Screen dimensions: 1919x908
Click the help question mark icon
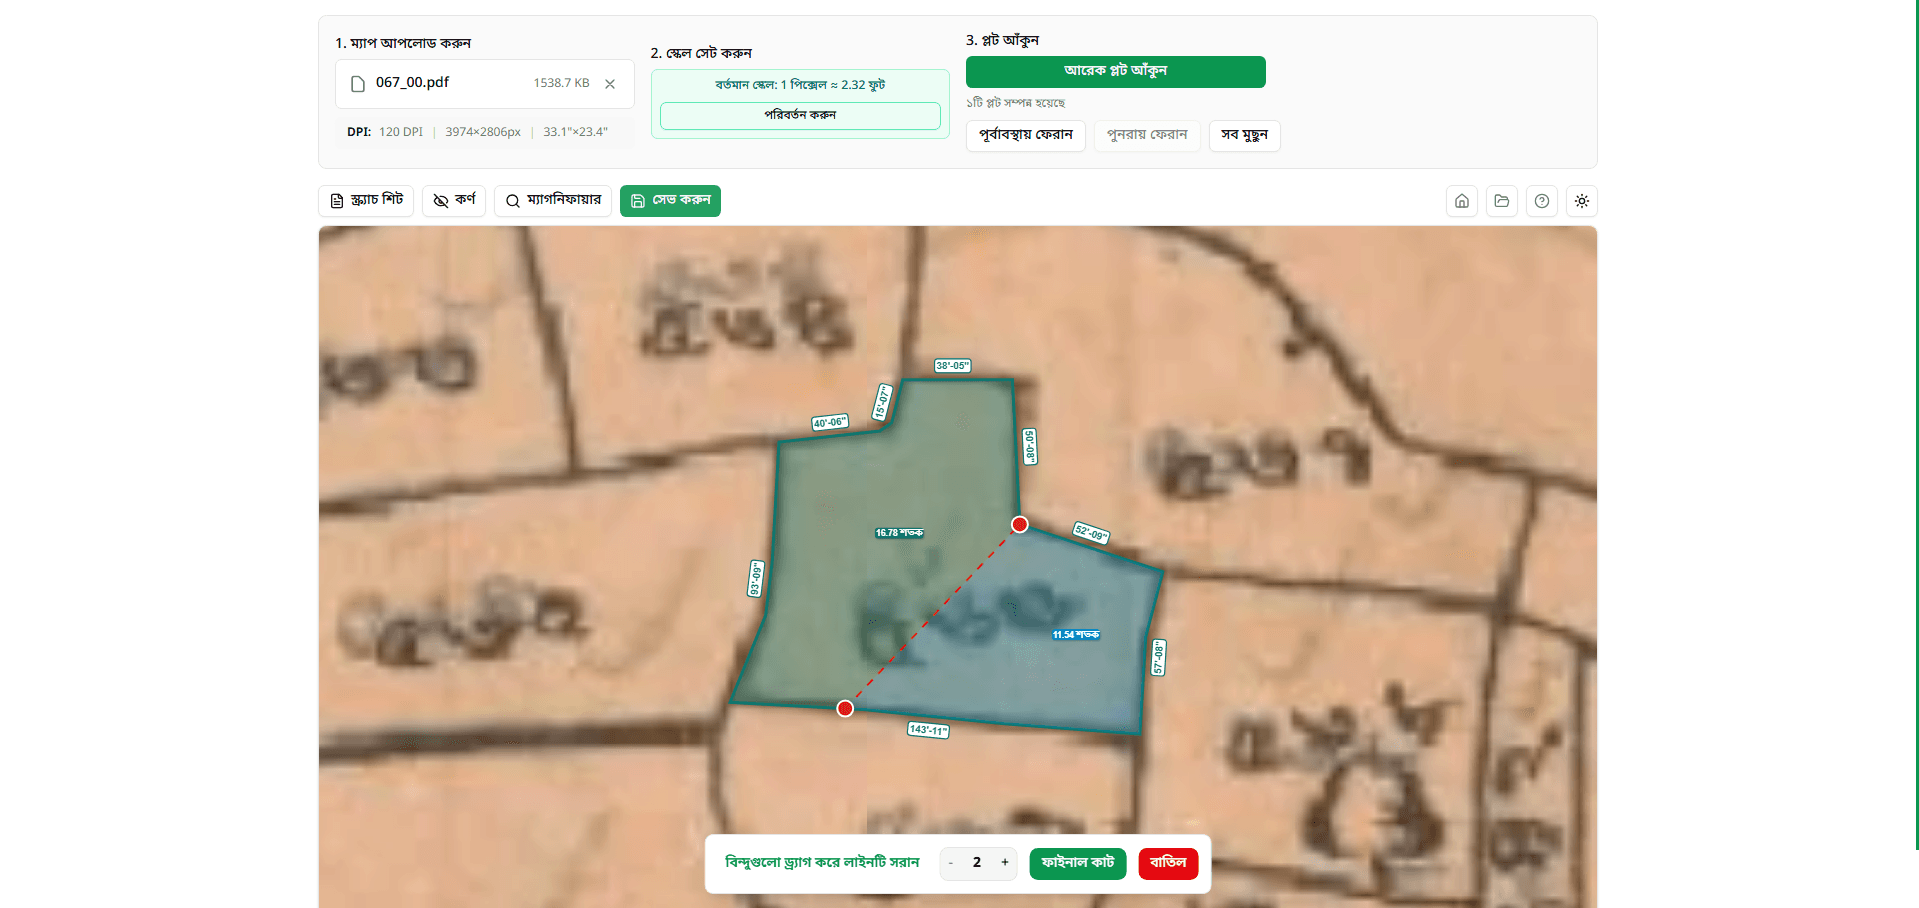point(1542,201)
